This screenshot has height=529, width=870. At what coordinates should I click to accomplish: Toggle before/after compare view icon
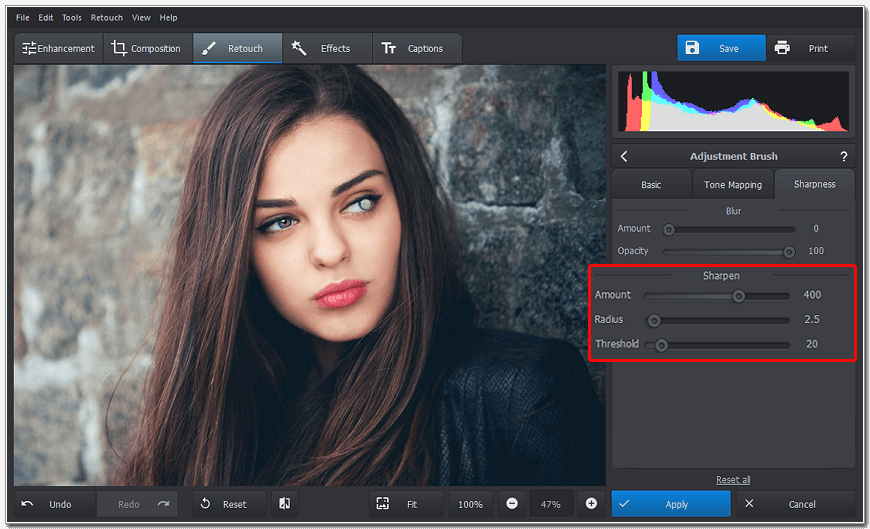tap(285, 503)
